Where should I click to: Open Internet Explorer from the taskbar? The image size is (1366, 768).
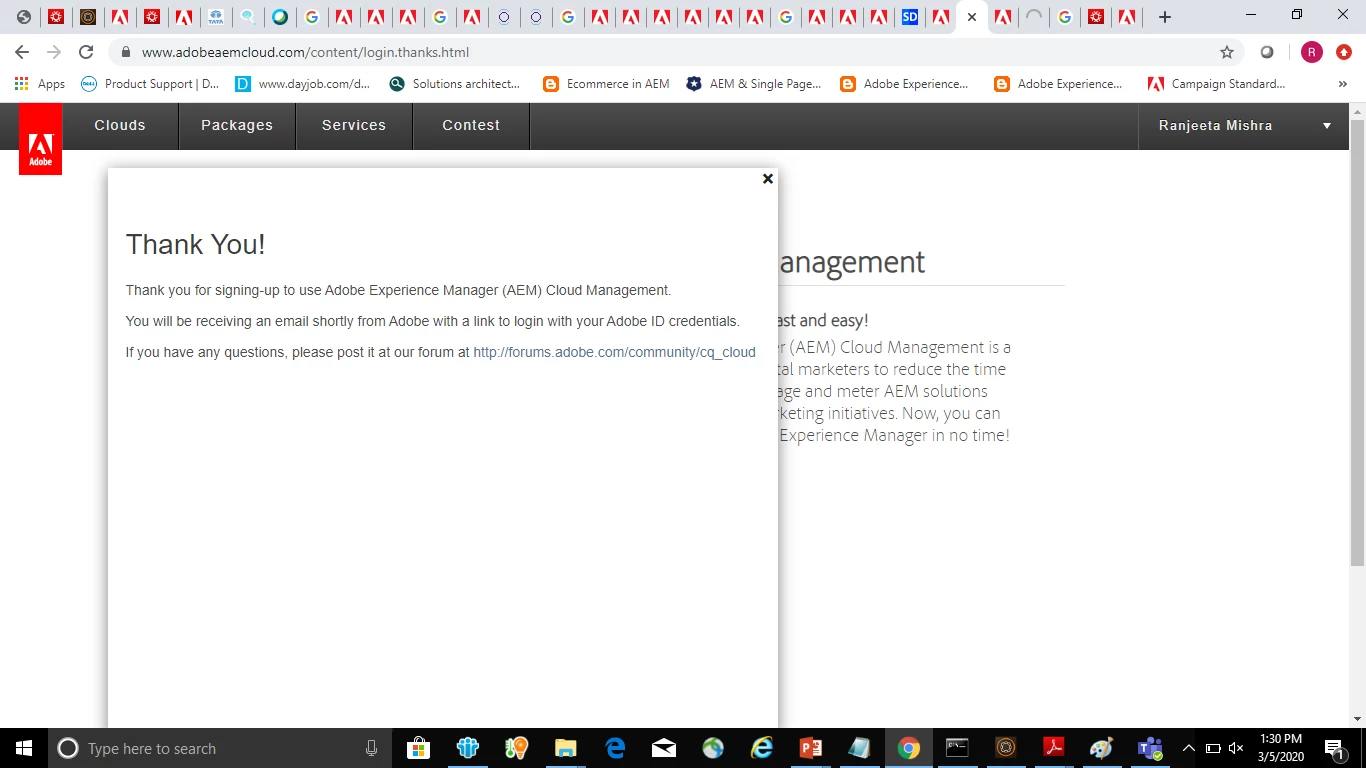pos(762,748)
